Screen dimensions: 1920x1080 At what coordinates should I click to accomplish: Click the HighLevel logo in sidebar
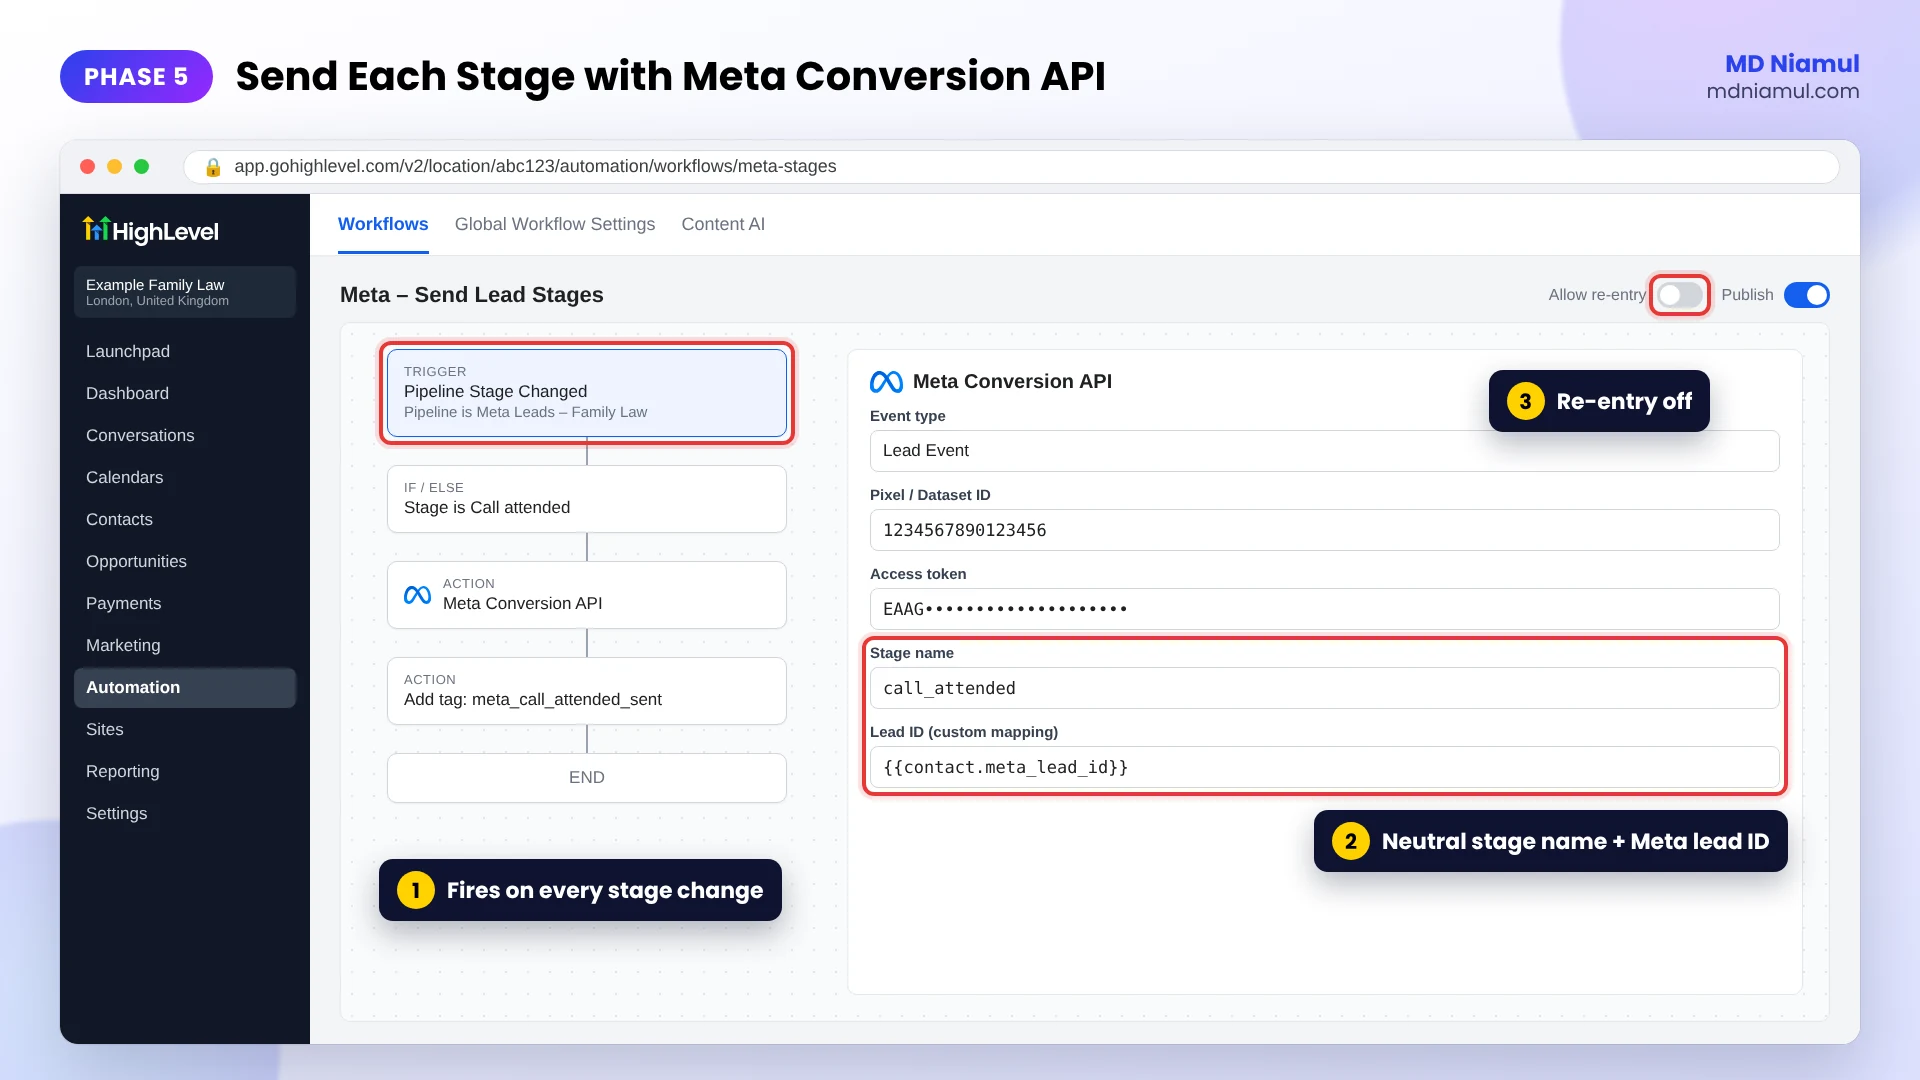(x=150, y=231)
